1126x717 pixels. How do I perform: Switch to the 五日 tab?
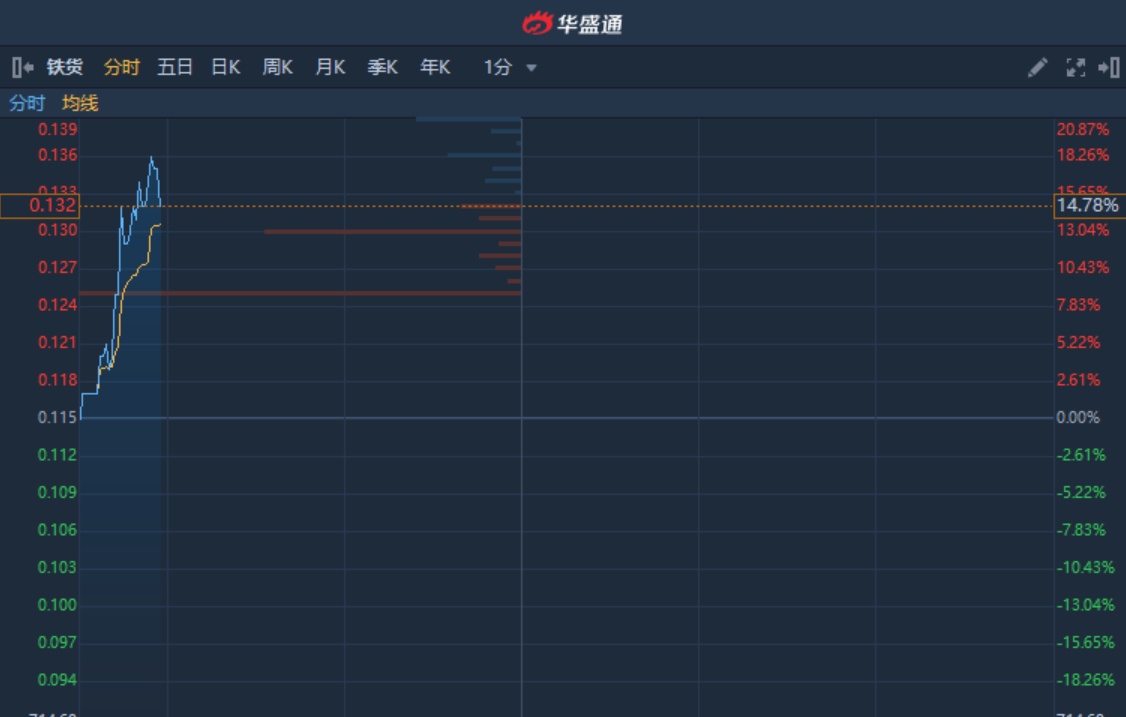point(175,68)
